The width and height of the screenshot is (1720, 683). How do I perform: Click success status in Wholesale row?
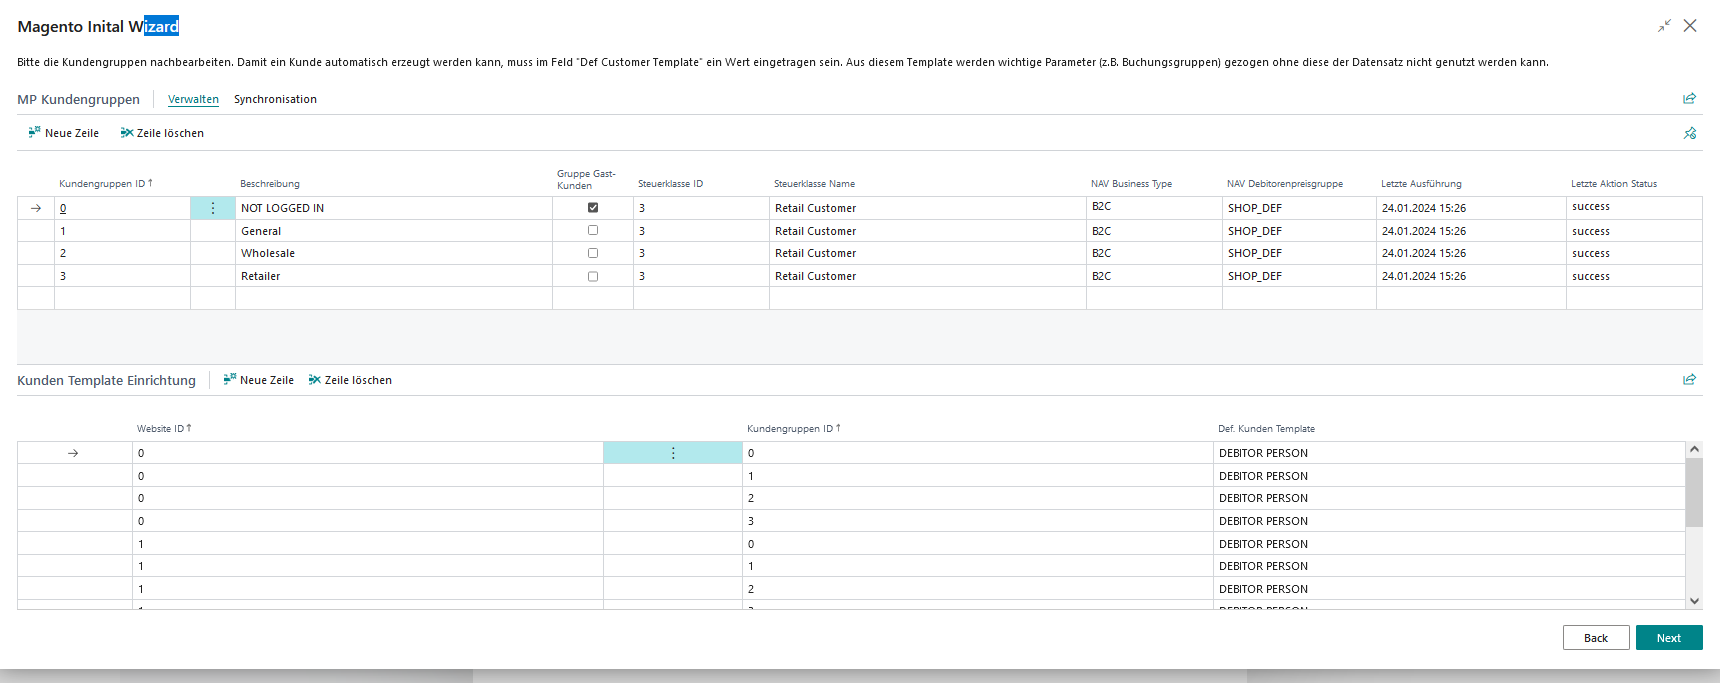tap(1634, 253)
